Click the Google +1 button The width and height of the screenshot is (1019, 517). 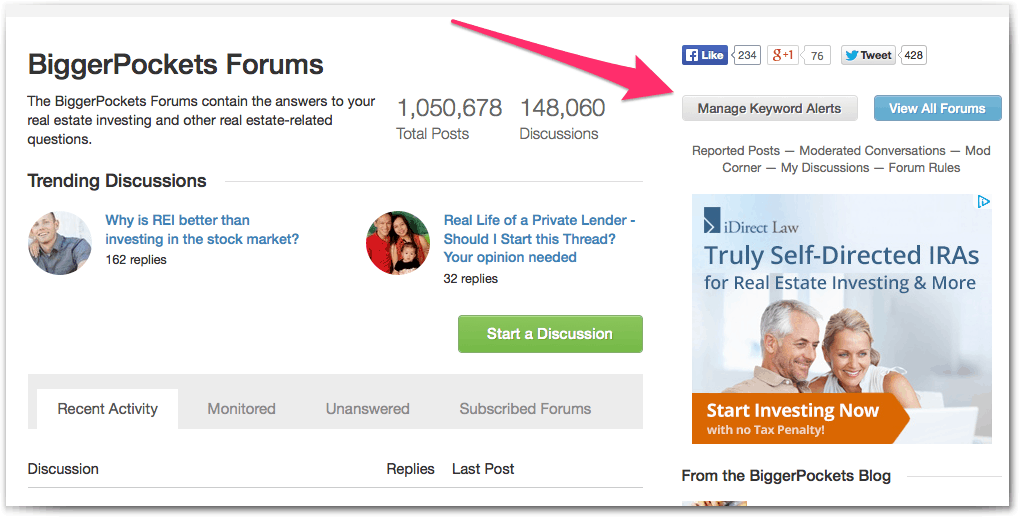click(782, 55)
